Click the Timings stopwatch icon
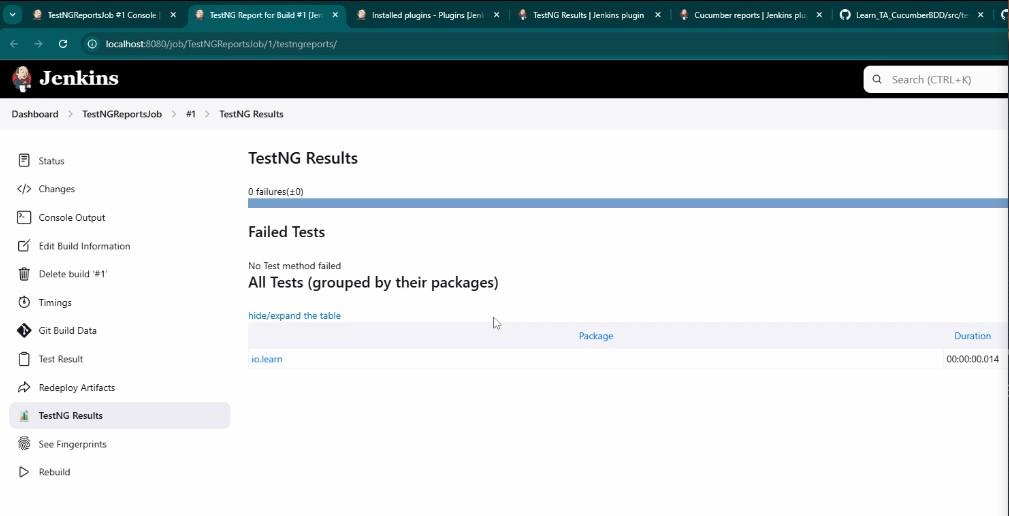The width and height of the screenshot is (1009, 516). coord(24,302)
